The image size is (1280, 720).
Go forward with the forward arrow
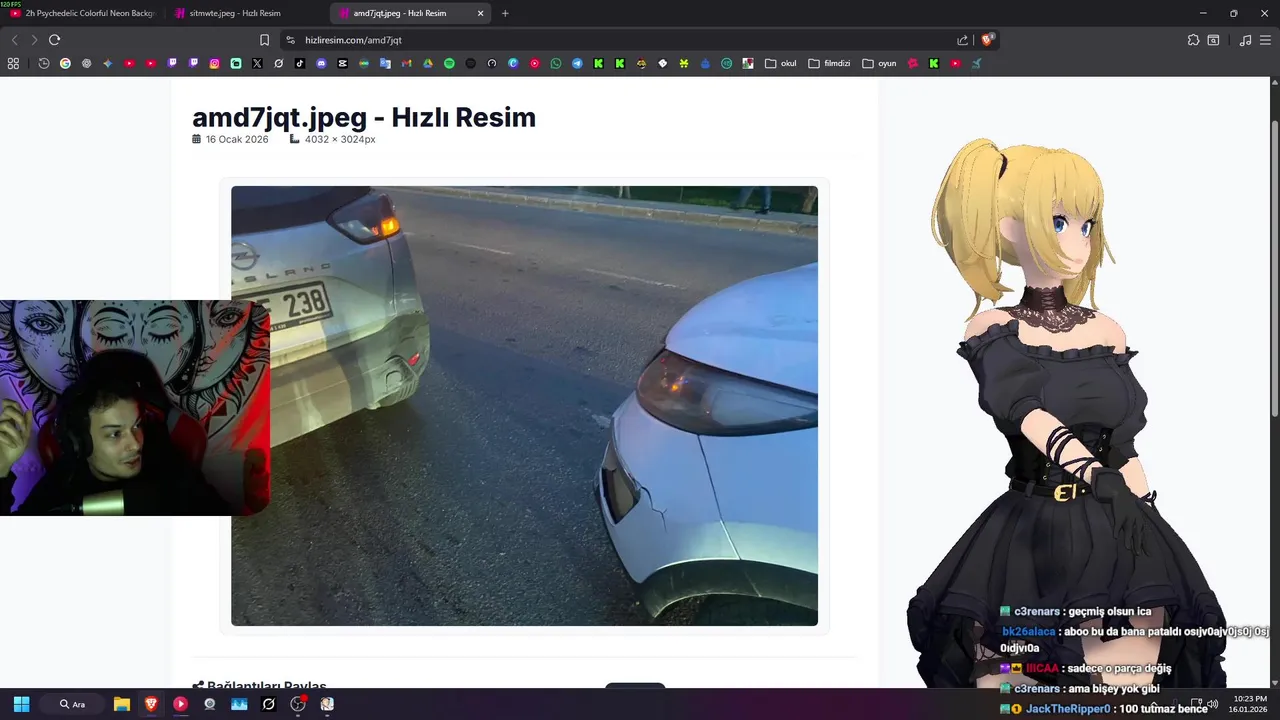(x=34, y=40)
